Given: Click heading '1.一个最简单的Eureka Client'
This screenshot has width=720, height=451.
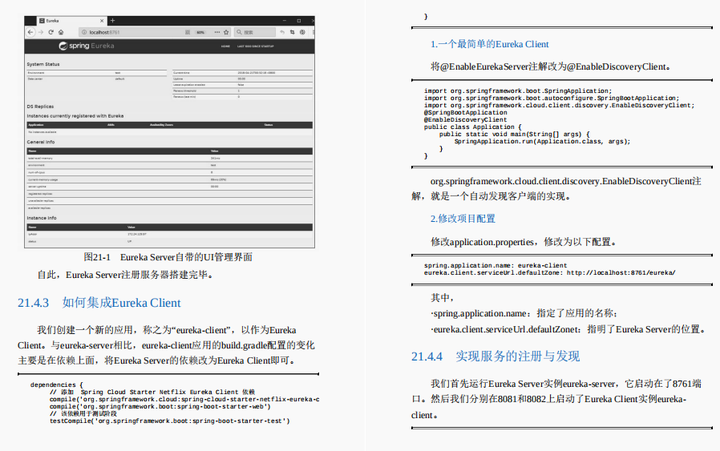Looking at the screenshot, I should (489, 44).
